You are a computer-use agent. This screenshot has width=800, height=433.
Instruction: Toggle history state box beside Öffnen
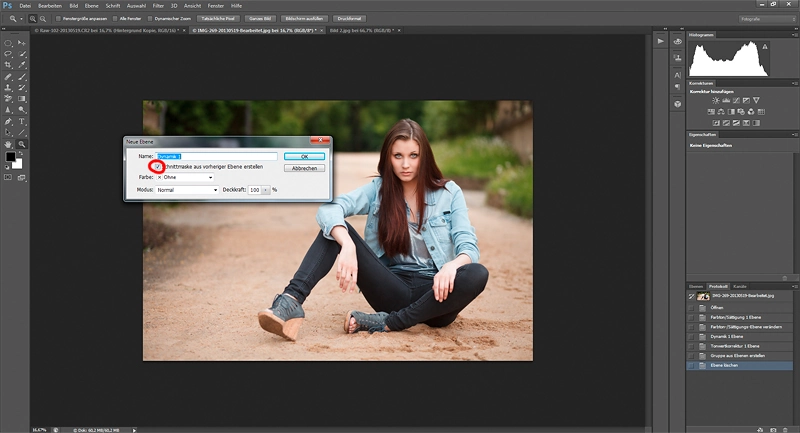coord(691,308)
